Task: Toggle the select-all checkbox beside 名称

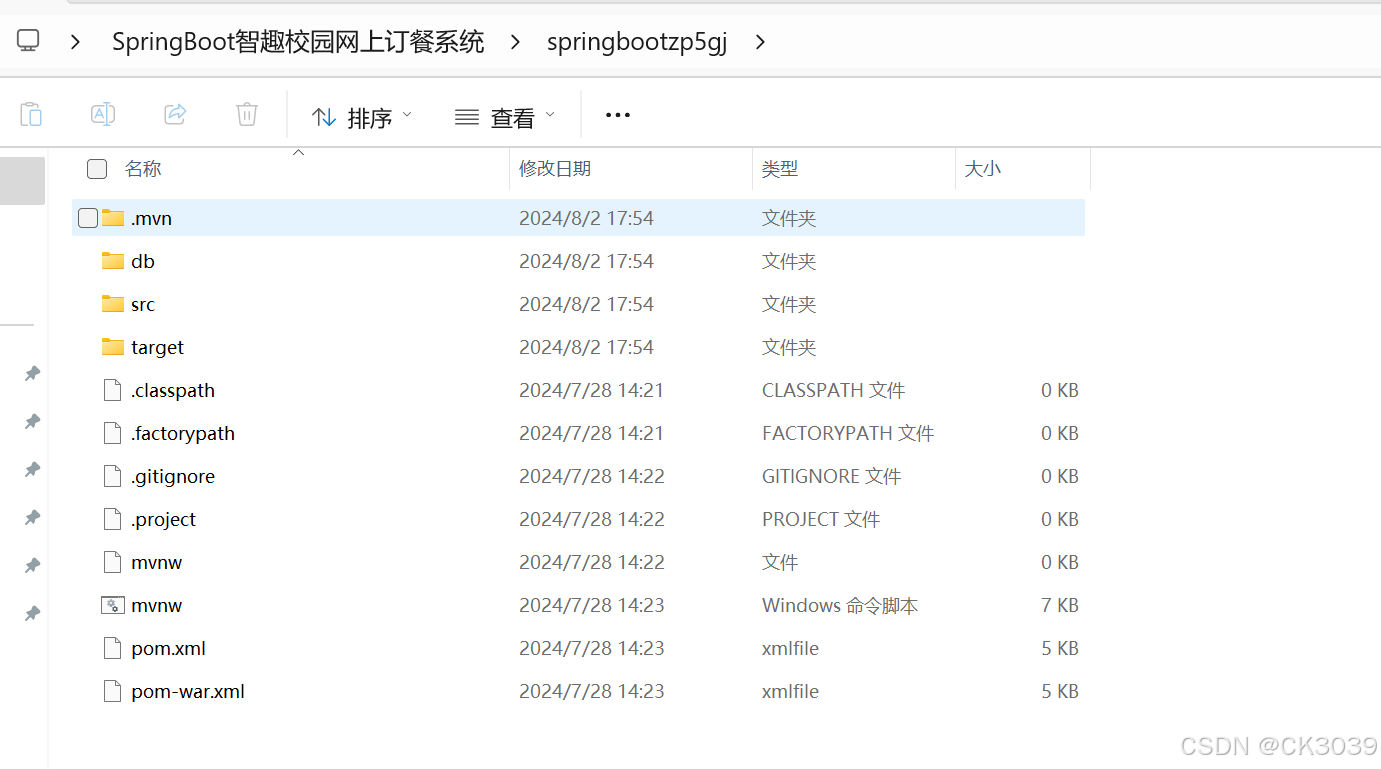Action: 97,169
